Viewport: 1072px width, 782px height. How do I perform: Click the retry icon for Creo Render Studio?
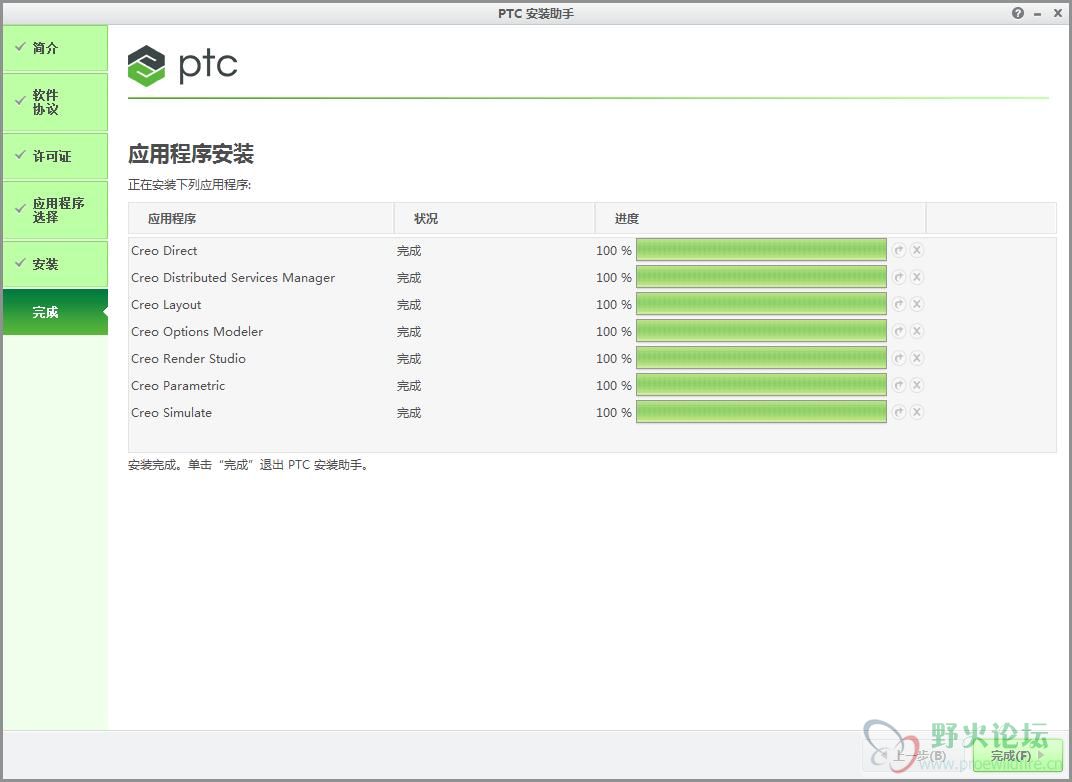899,358
